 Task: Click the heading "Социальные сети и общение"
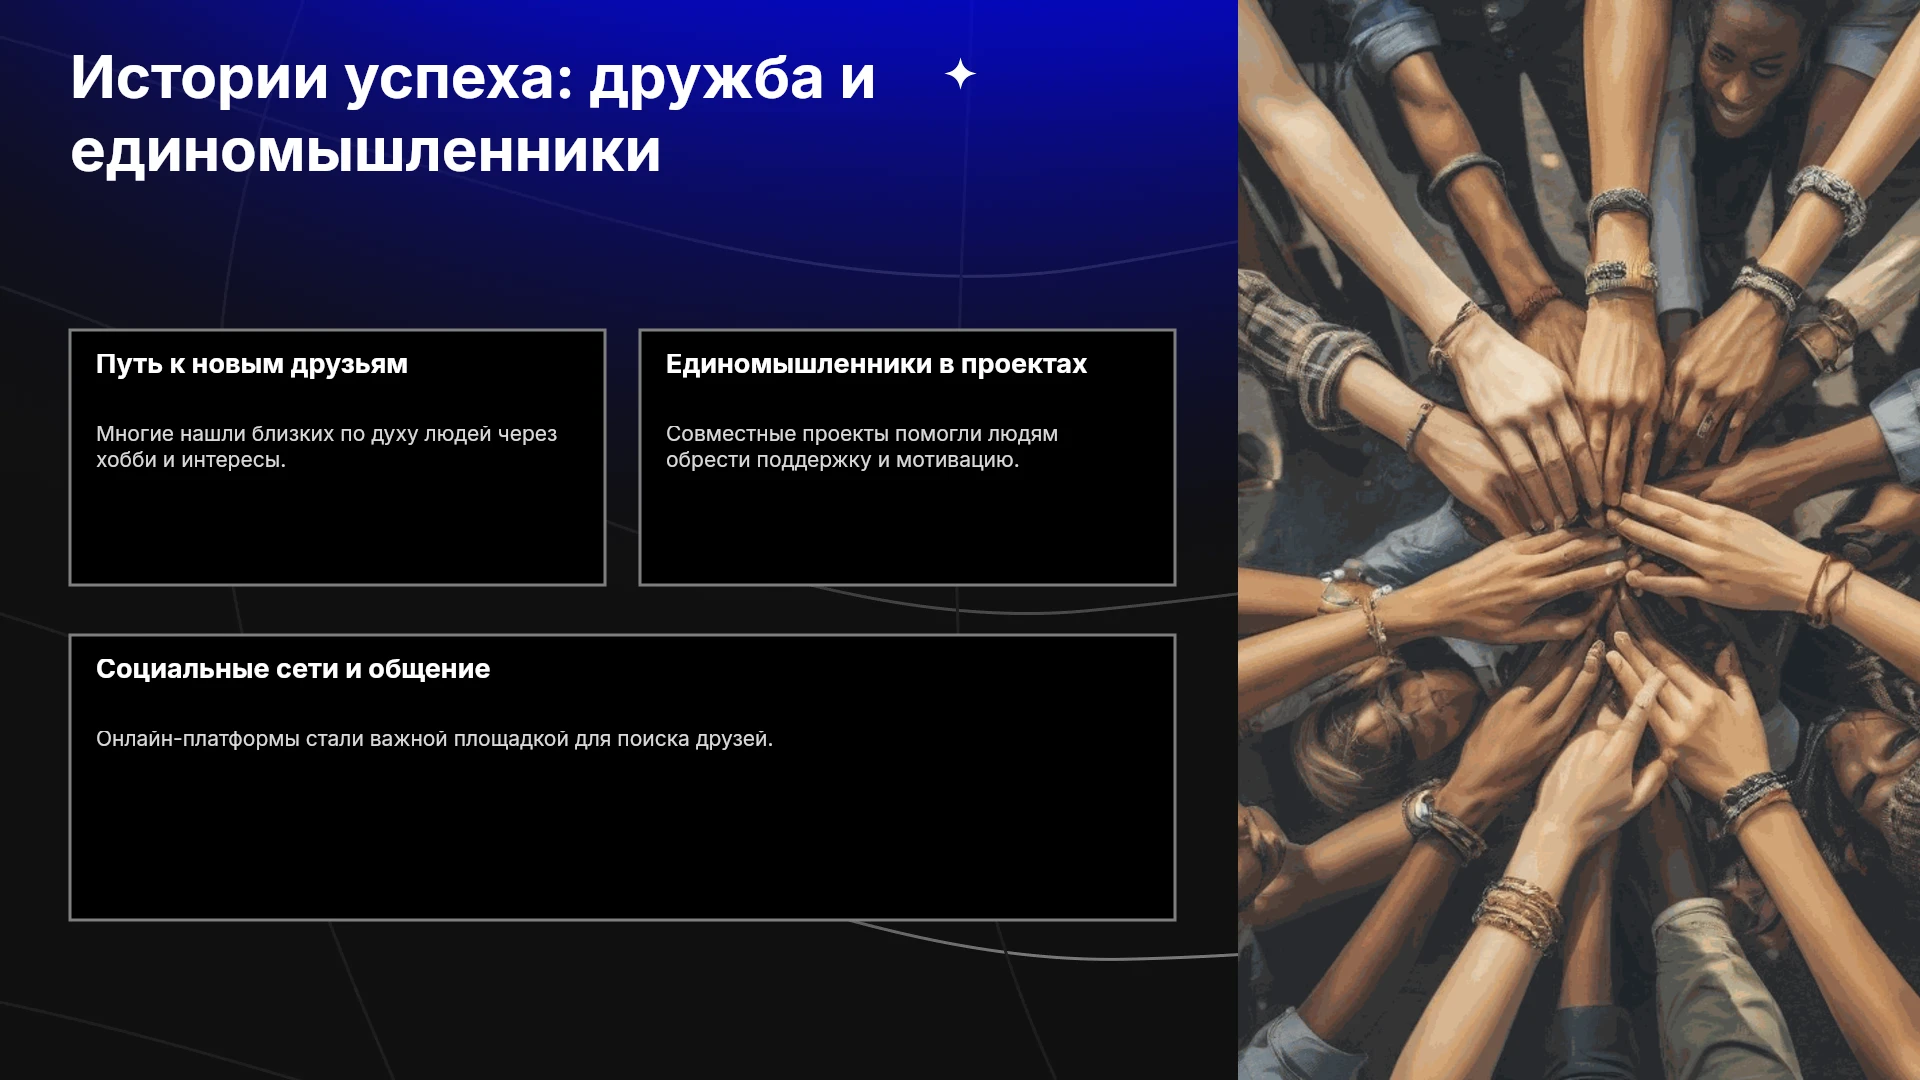[293, 669]
